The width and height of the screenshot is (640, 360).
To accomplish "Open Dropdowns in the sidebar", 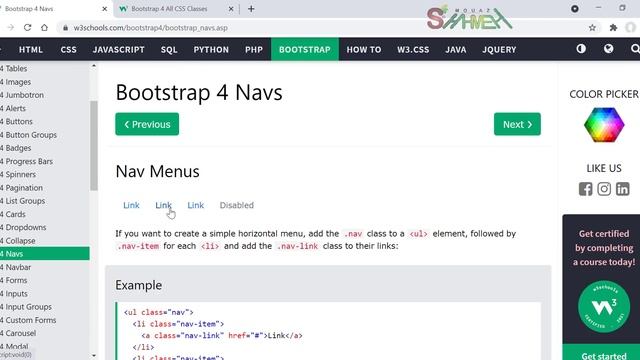I will 45,227.
